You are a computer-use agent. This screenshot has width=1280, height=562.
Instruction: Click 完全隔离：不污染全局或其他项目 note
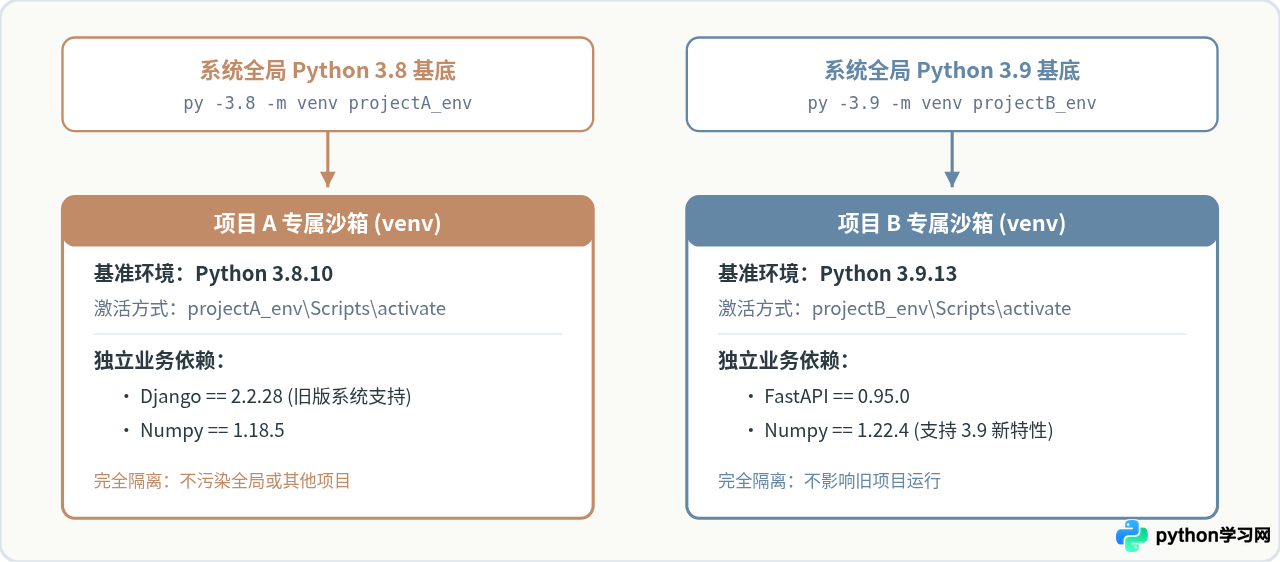(x=222, y=481)
